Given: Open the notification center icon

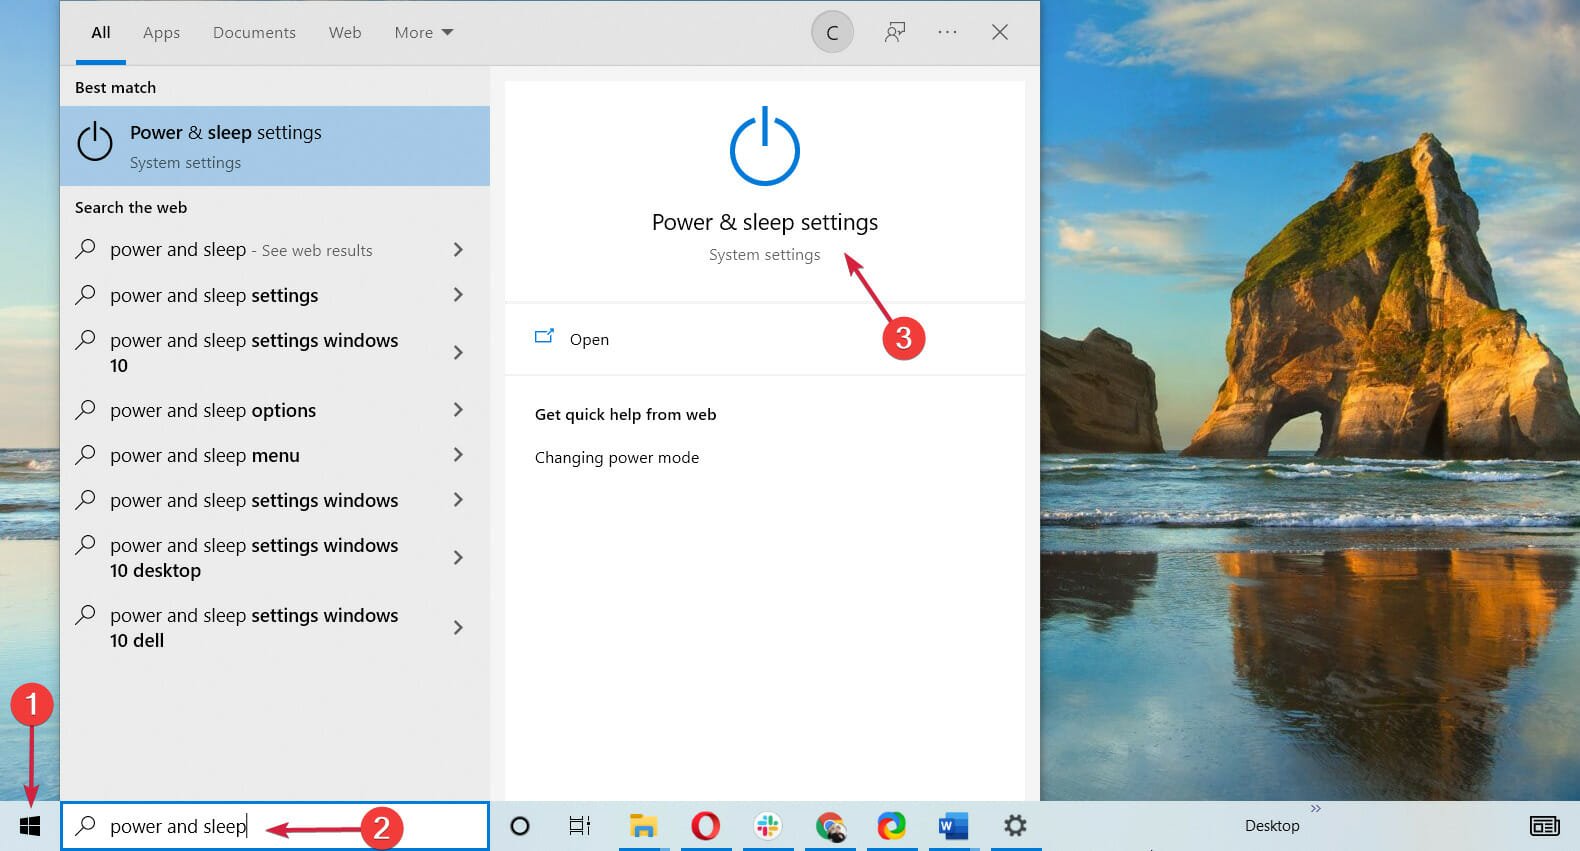Looking at the screenshot, I should pyautogui.click(x=1545, y=826).
